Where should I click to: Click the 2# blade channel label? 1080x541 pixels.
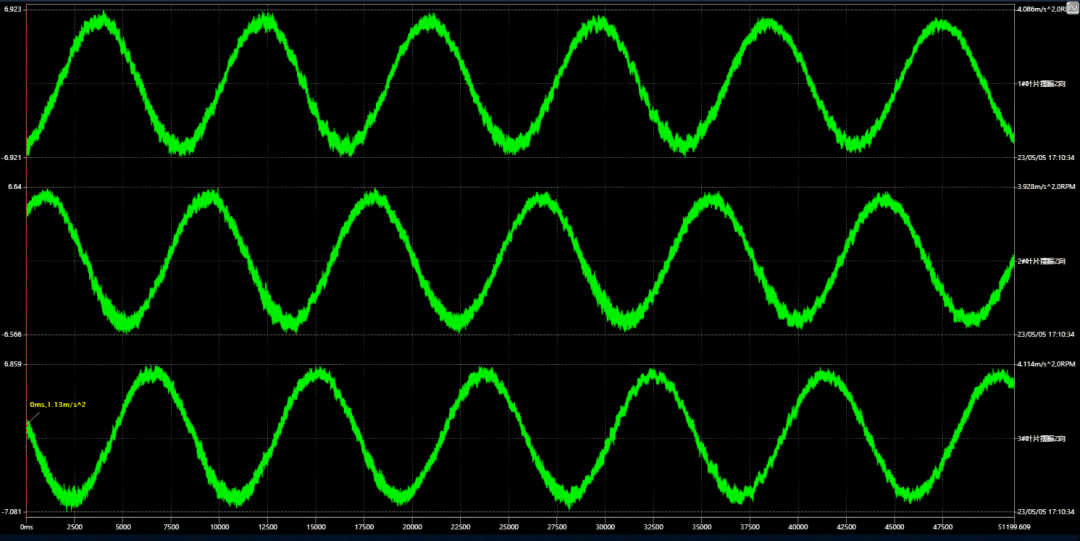[1047, 261]
